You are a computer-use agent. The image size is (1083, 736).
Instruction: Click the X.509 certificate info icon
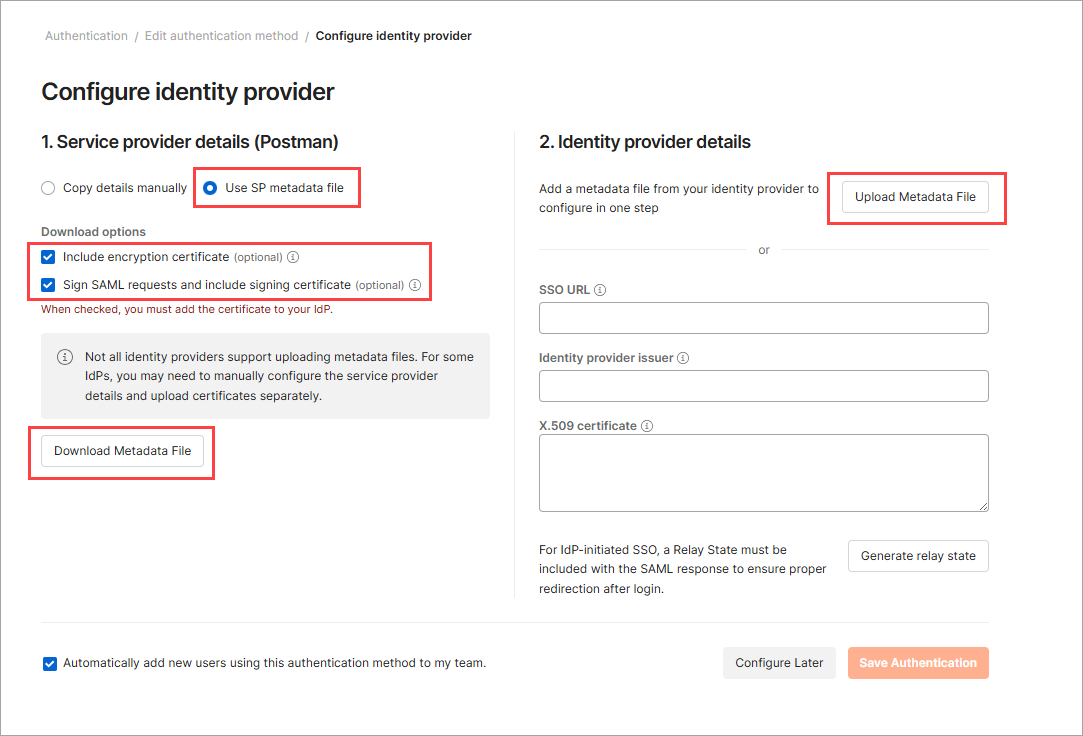coord(646,426)
